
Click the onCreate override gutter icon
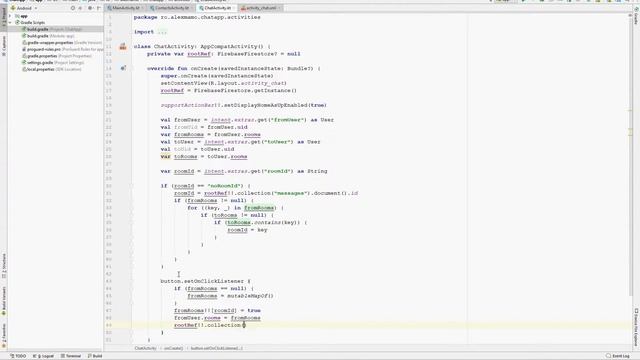point(123,68)
